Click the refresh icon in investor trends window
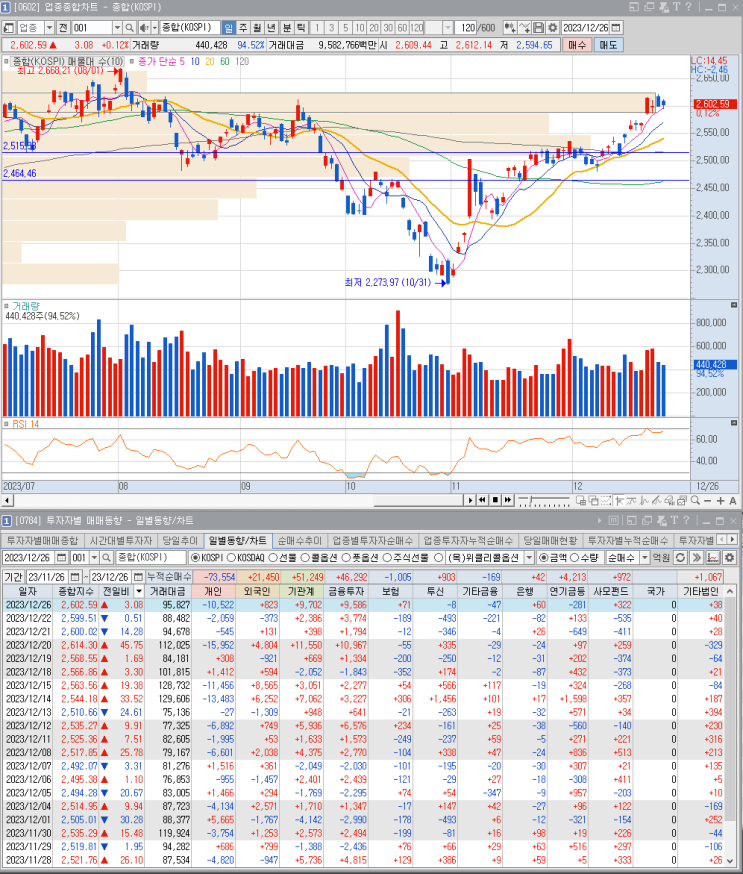This screenshot has width=743, height=874. coord(680,557)
